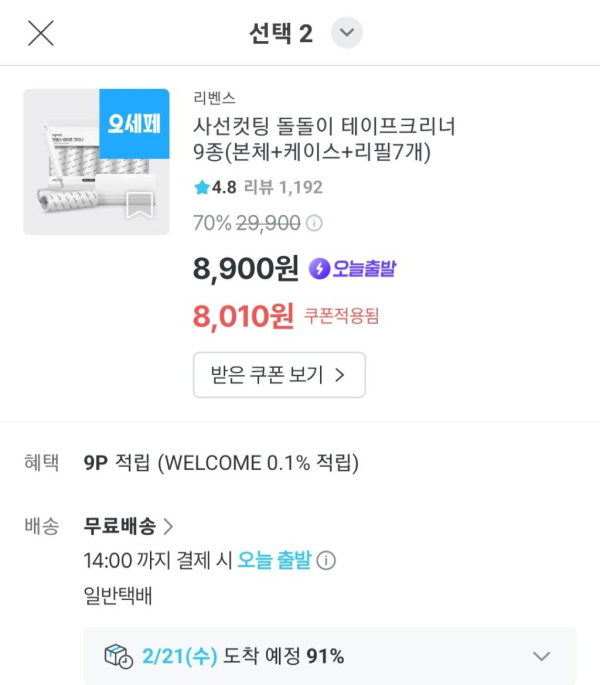Click the 쿠폰적용됨 coupon applied label
Viewport: 600px width, 685px height.
click(x=342, y=318)
